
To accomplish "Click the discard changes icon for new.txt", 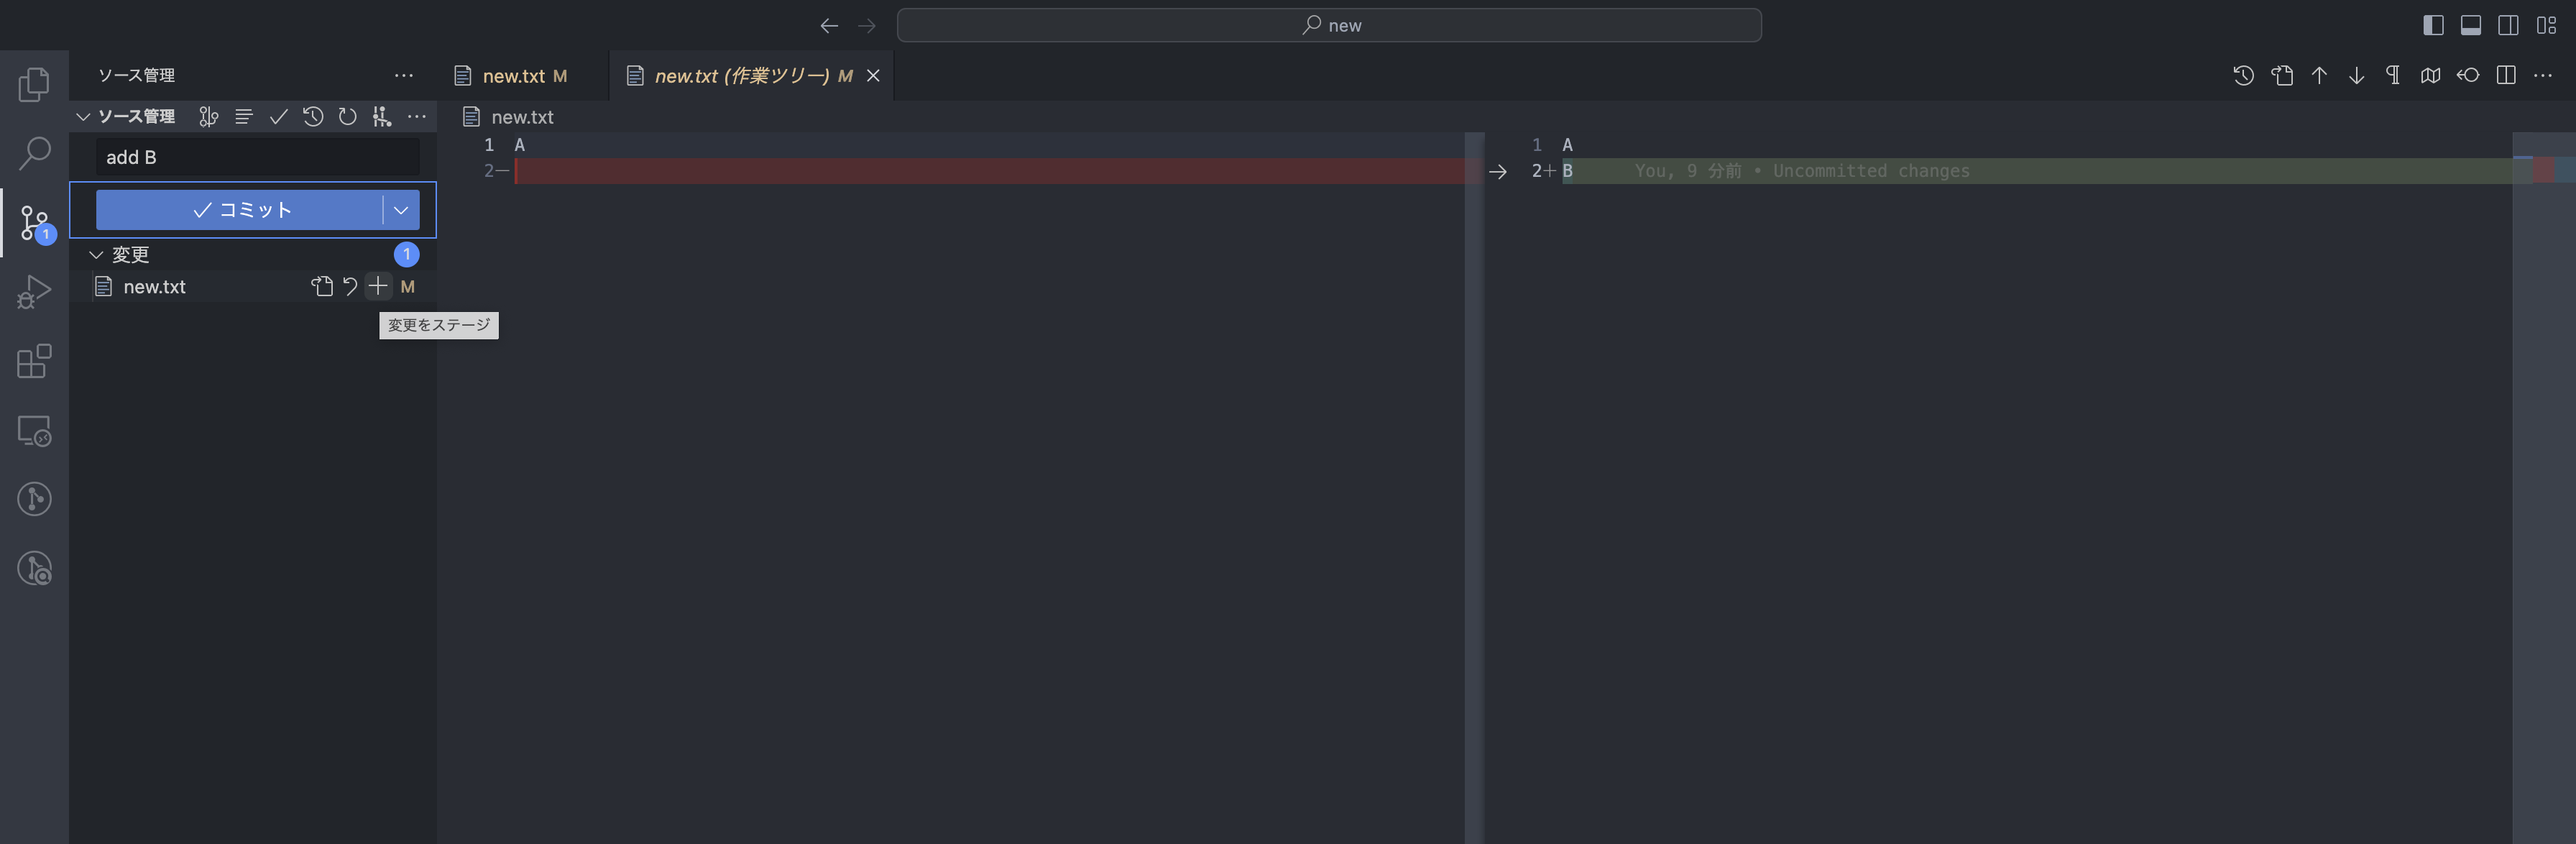I will [349, 287].
